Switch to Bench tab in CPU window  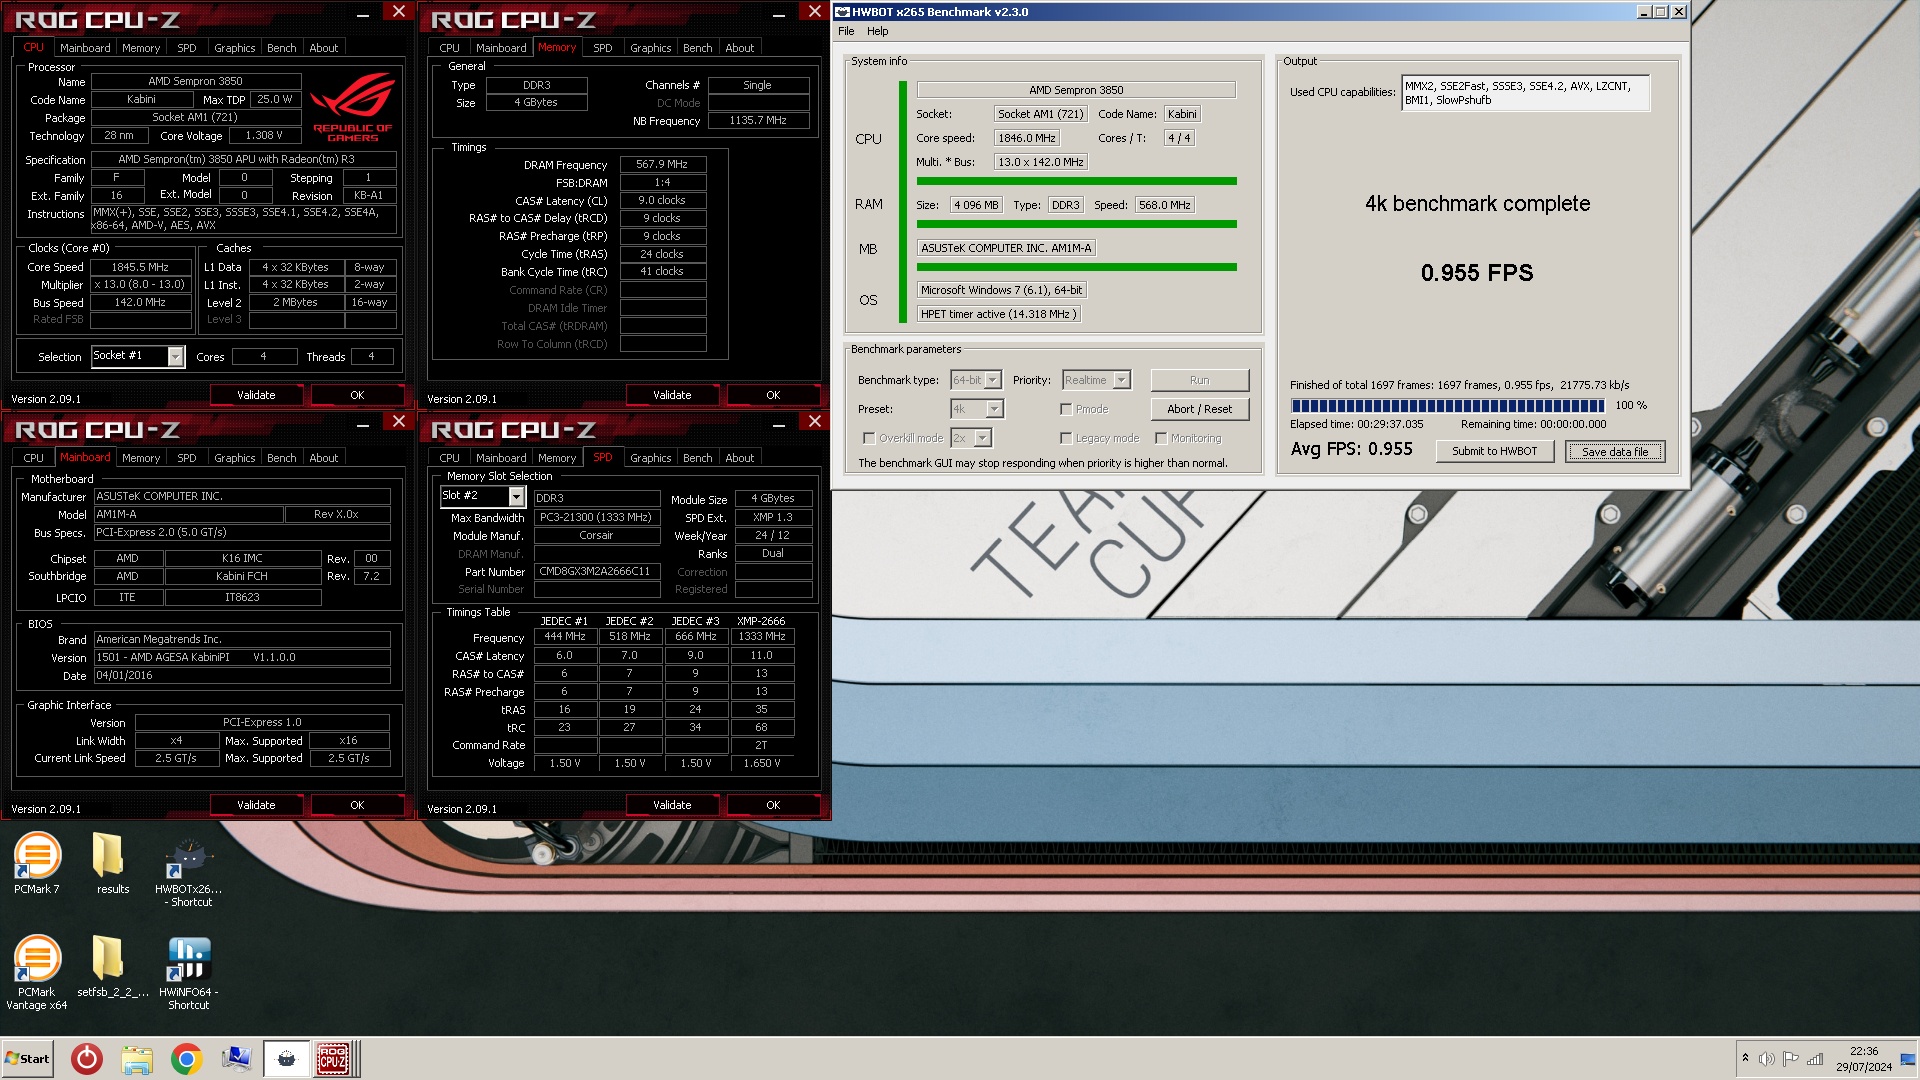[281, 48]
